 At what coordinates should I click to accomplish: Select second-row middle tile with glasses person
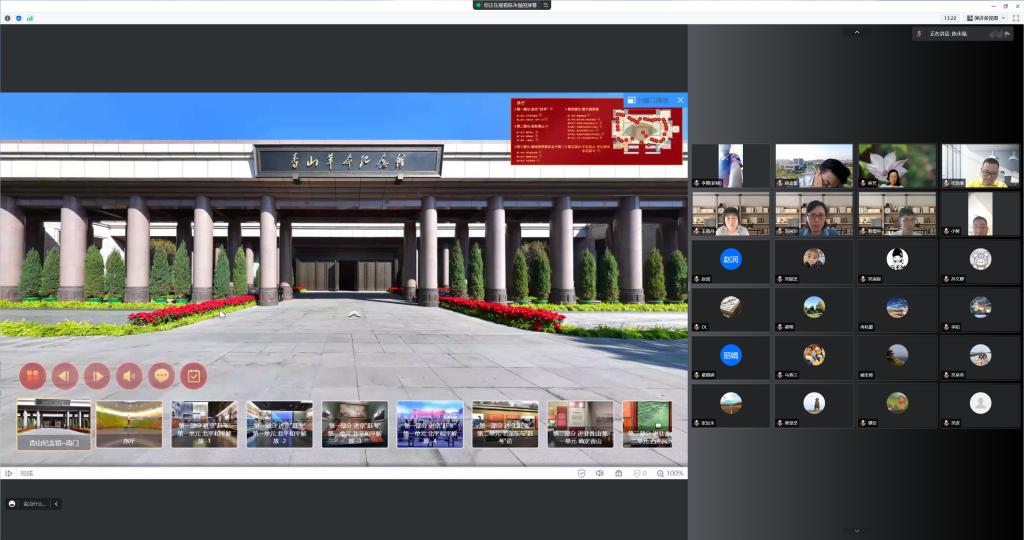tap(814, 214)
